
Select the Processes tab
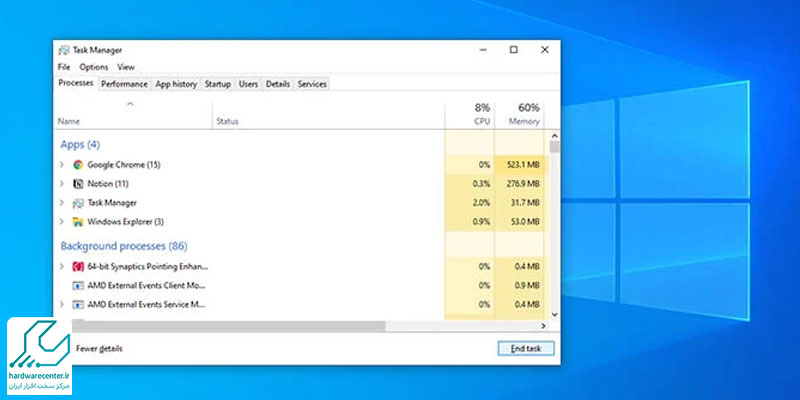point(76,83)
